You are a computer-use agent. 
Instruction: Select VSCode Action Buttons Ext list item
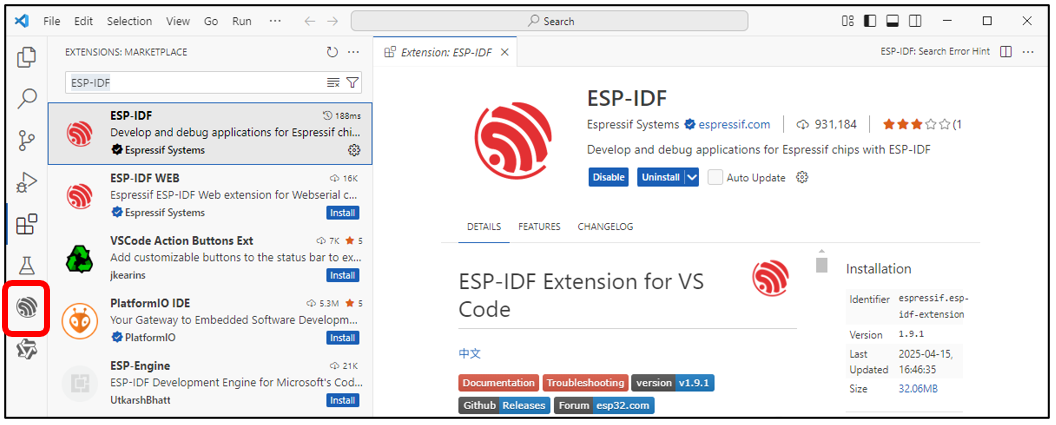tap(209, 259)
